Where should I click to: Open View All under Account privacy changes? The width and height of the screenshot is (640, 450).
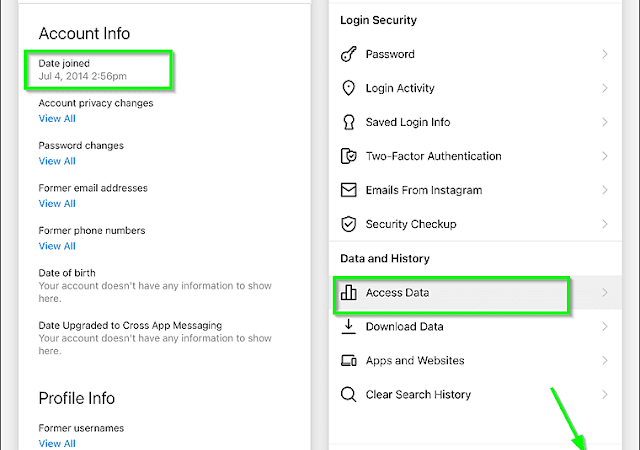tap(57, 119)
